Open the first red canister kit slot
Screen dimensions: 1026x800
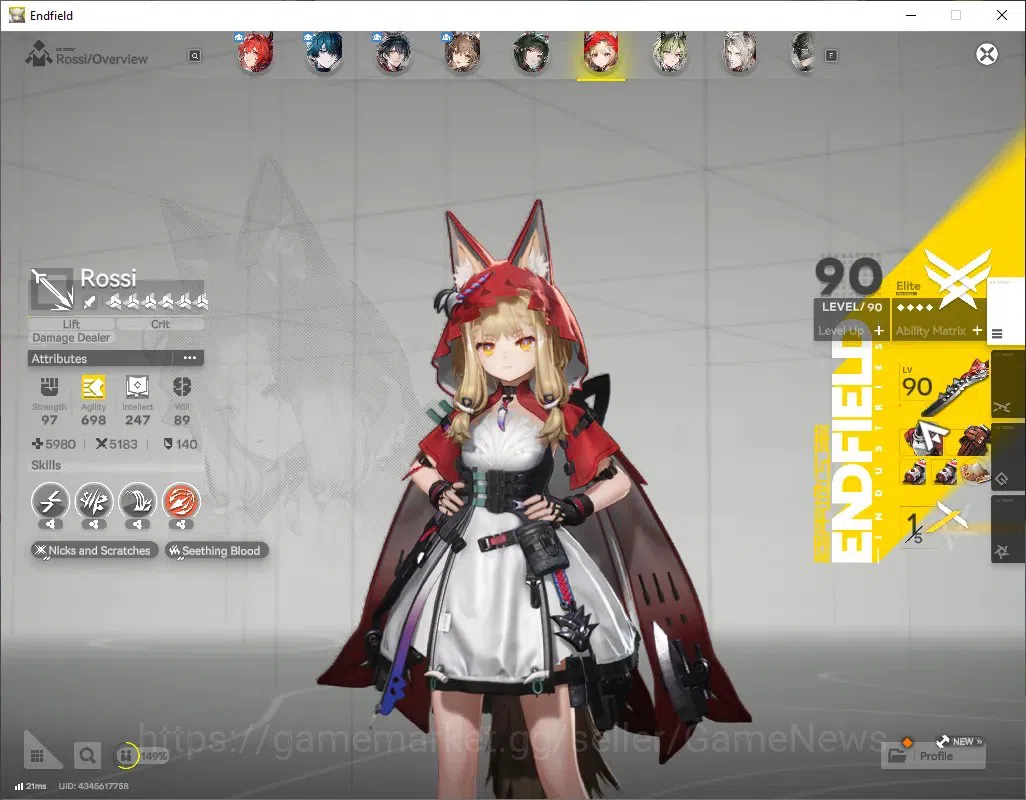(x=913, y=472)
